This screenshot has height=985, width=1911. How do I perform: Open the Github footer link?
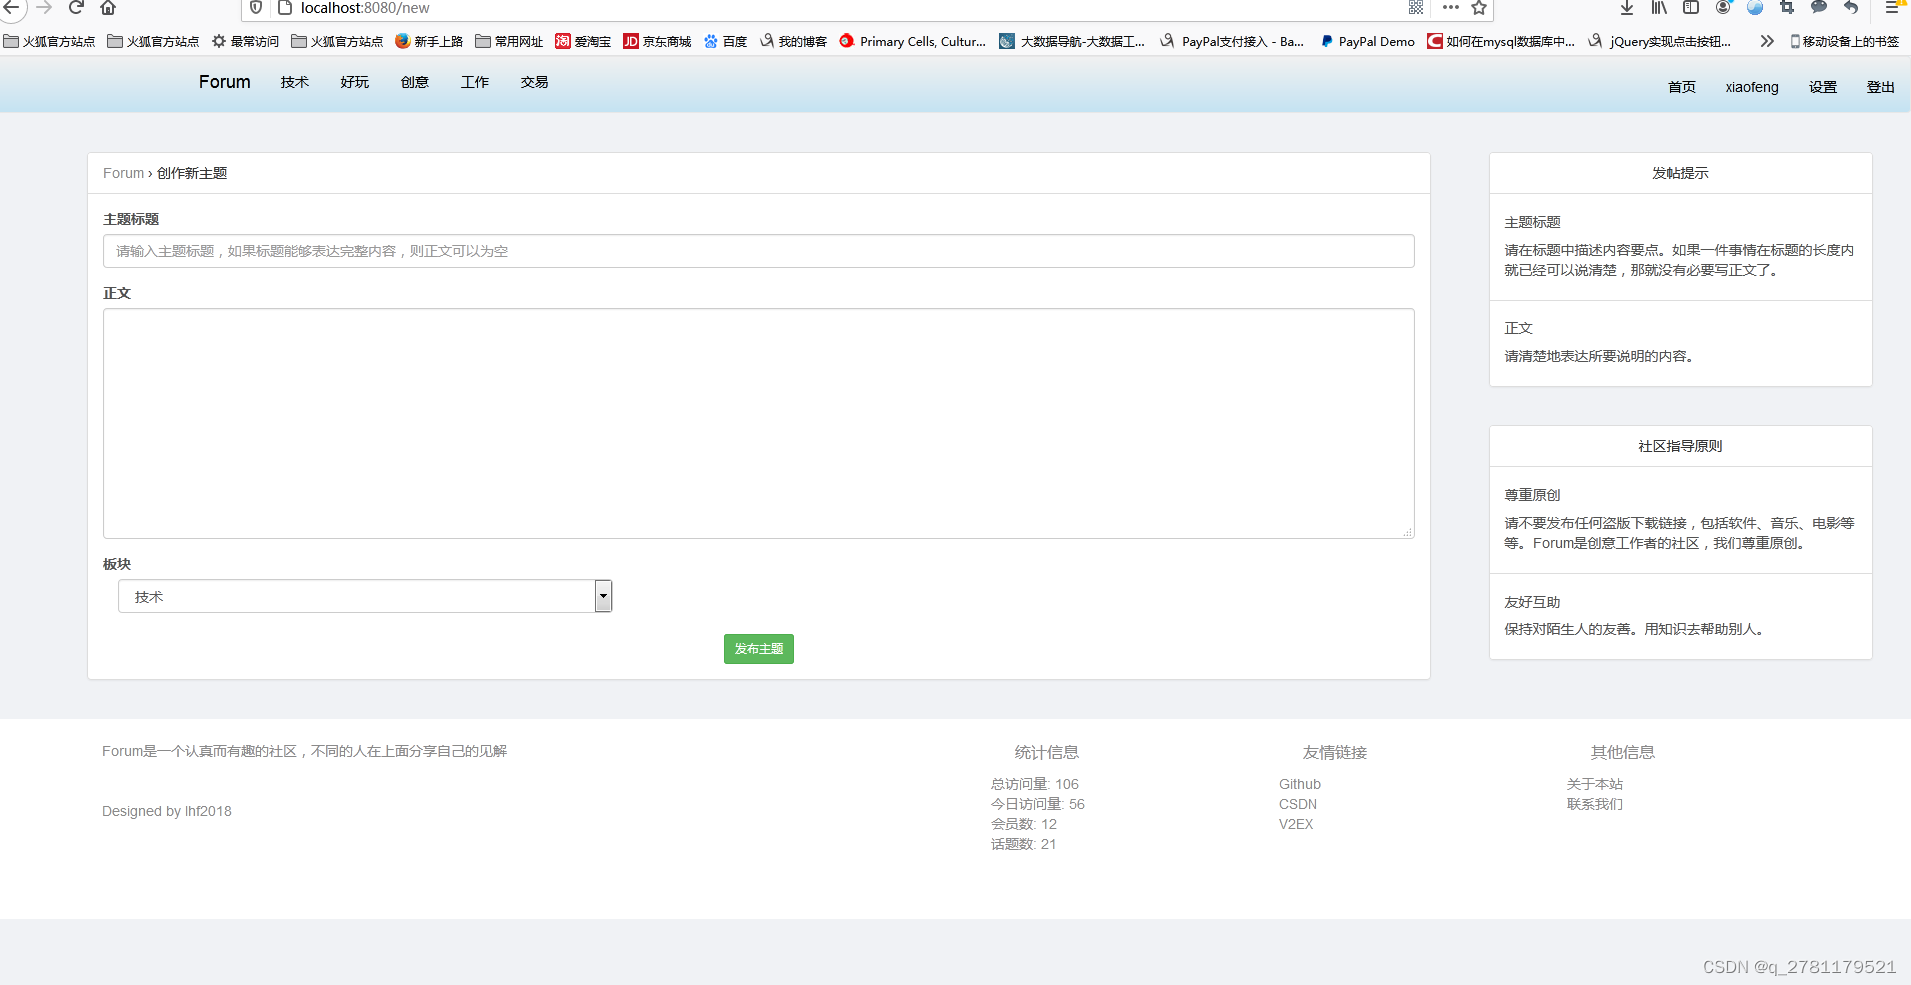[1300, 784]
